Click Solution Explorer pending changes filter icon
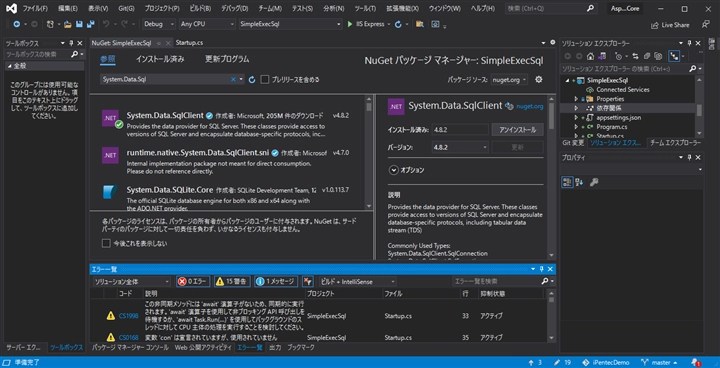 pos(618,56)
